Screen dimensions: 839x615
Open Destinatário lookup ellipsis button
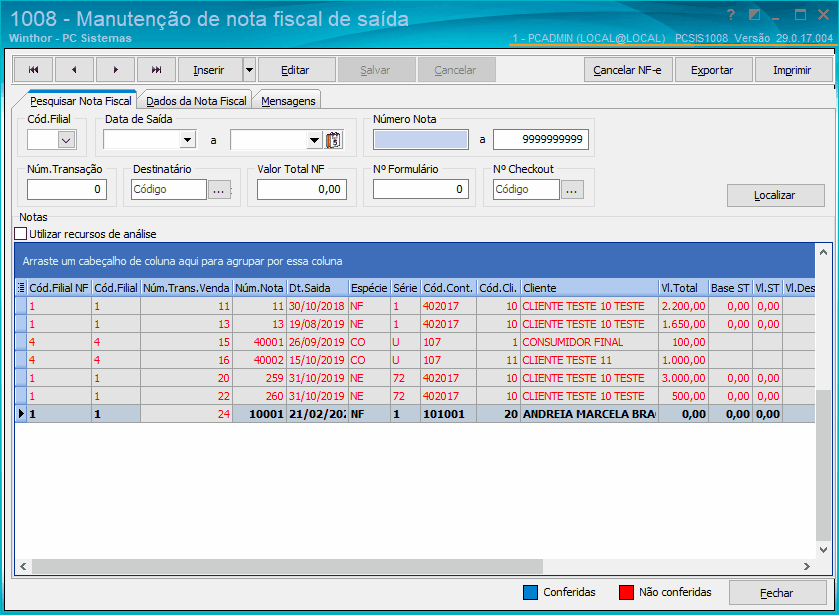219,189
